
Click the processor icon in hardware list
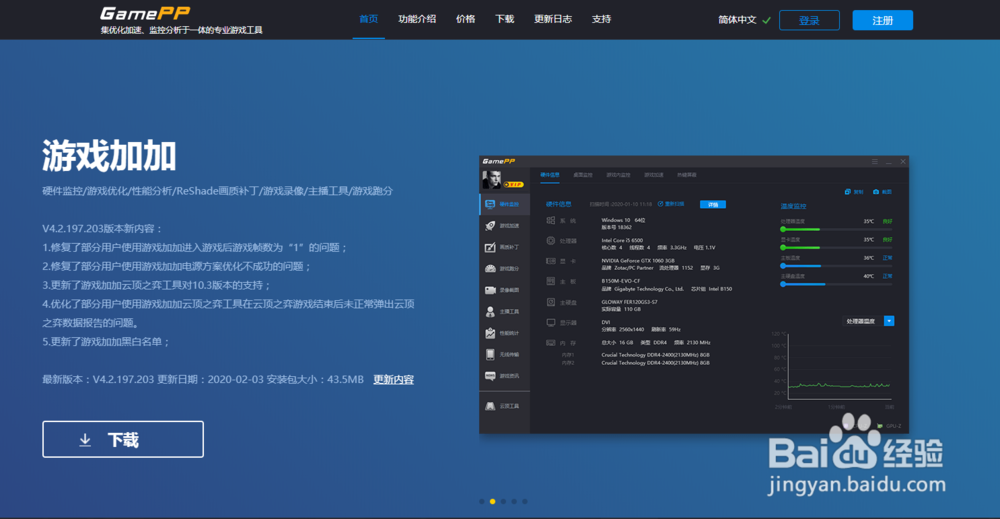click(550, 240)
